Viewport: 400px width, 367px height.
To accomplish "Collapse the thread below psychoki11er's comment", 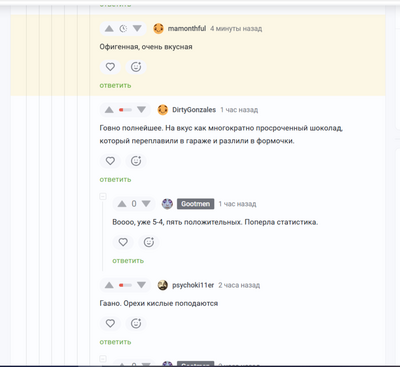I will [103, 359].
